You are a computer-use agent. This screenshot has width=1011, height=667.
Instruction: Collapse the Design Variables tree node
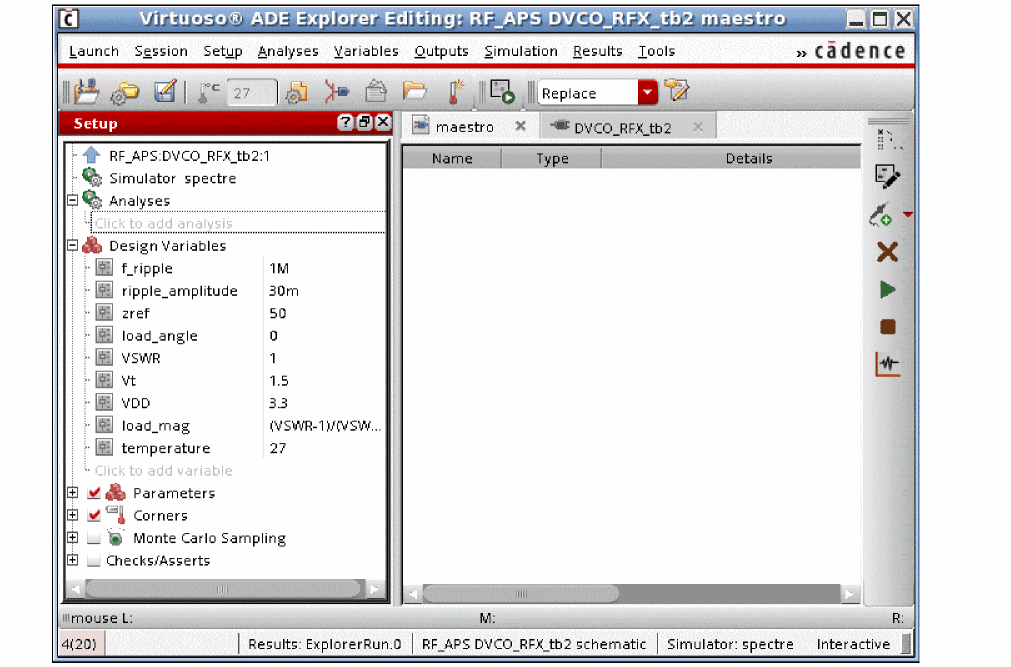coord(72,246)
